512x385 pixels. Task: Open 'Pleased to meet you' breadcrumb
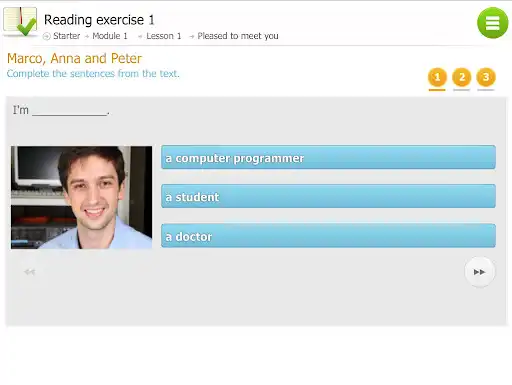(238, 36)
